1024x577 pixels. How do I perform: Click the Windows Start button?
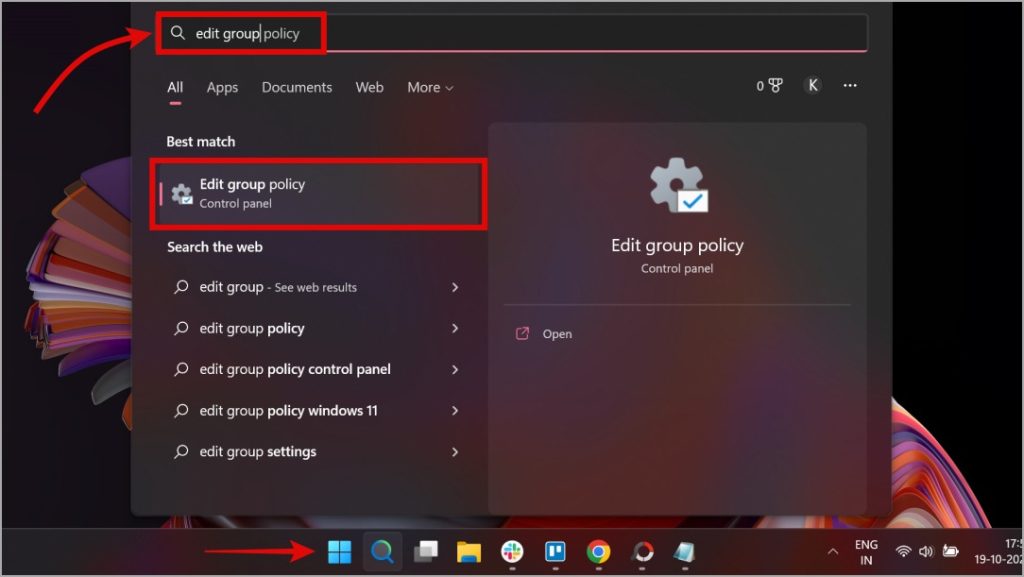tap(339, 551)
